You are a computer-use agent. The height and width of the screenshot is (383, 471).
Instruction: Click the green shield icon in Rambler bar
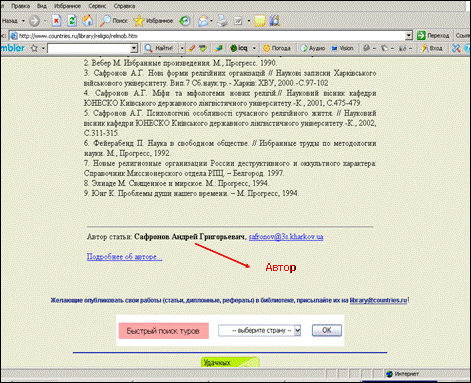pyautogui.click(x=203, y=49)
